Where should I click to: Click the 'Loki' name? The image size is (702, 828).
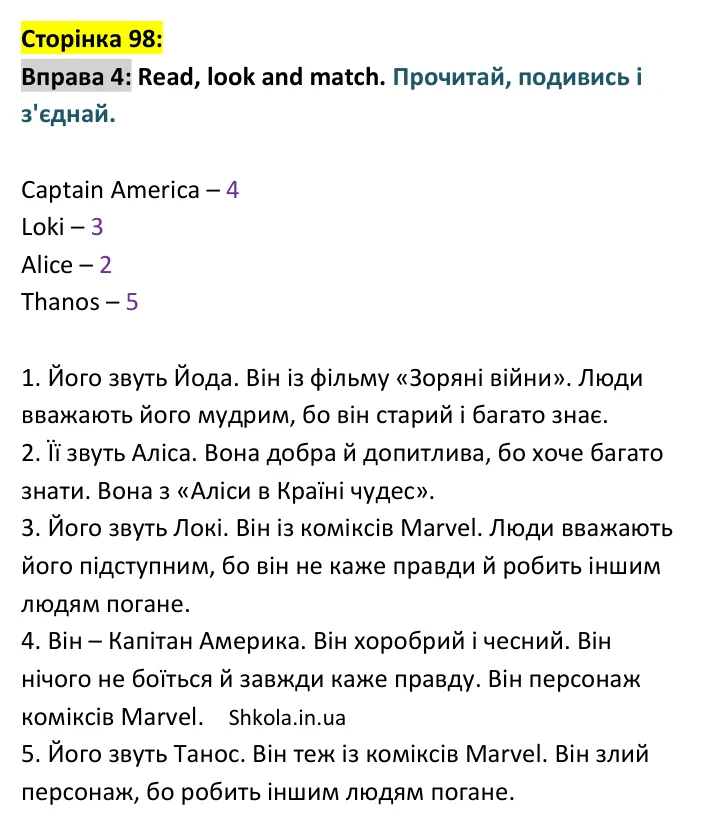[x=43, y=228]
